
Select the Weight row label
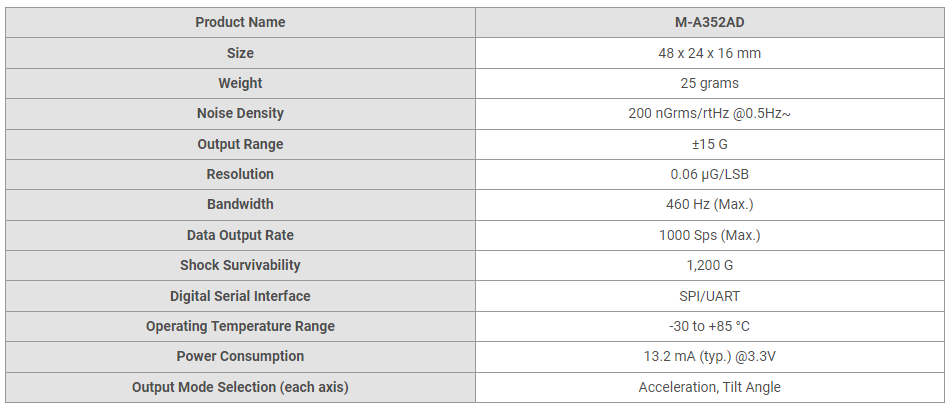[x=240, y=83]
